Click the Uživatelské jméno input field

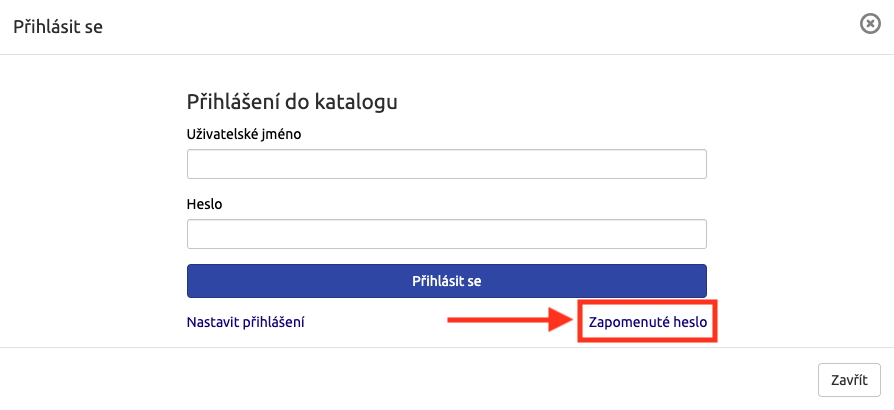[x=446, y=164]
